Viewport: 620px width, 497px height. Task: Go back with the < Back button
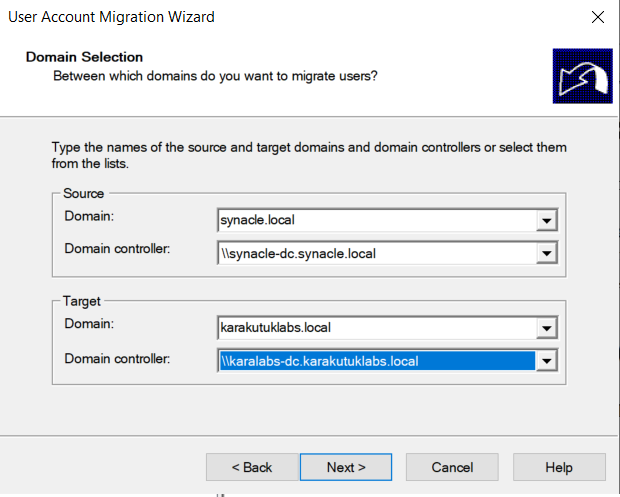point(252,467)
